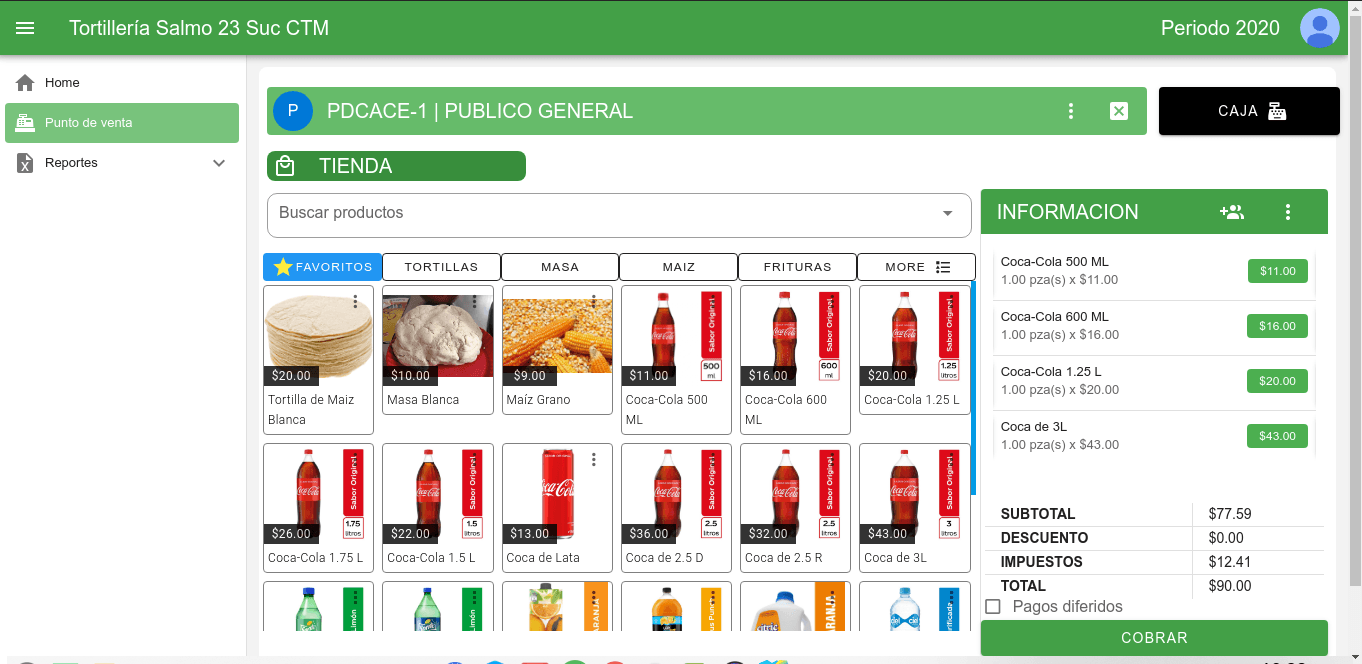Open the user account avatar
Viewport: 1362px width, 664px height.
1320,28
